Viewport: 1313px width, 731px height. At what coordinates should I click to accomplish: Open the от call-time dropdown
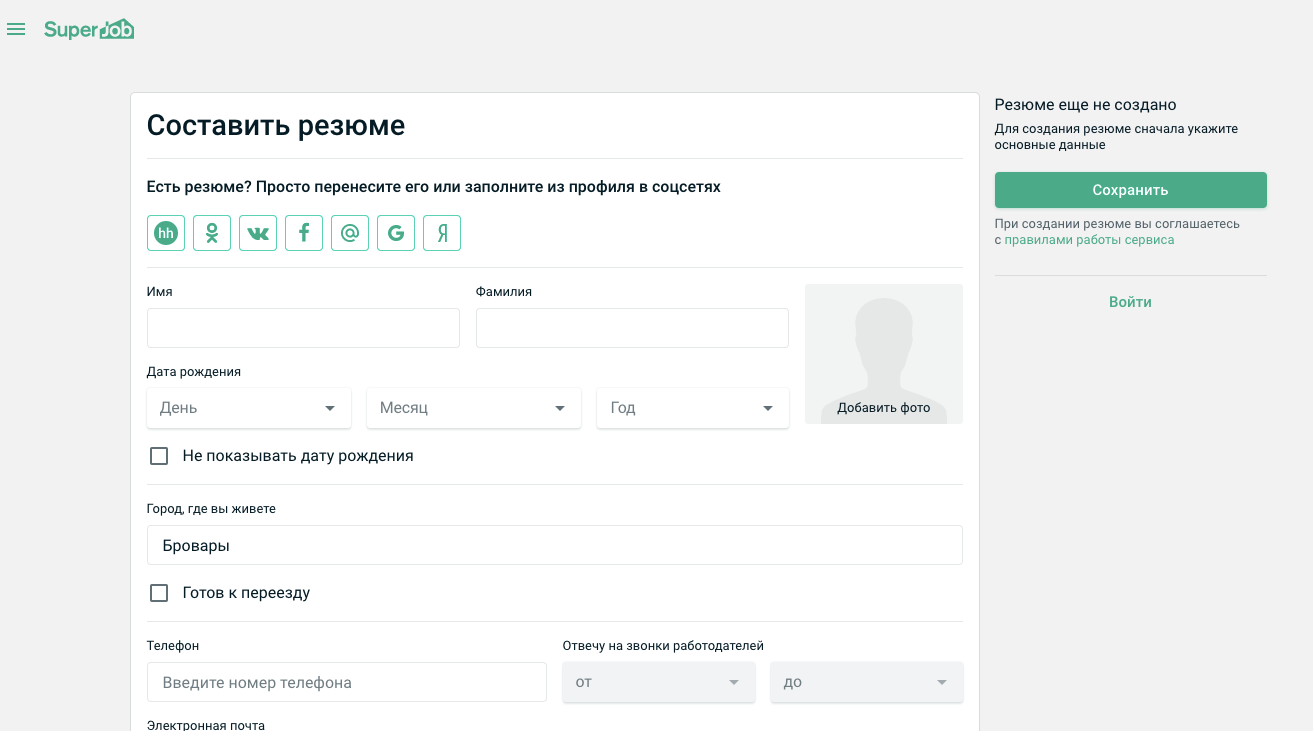point(659,682)
